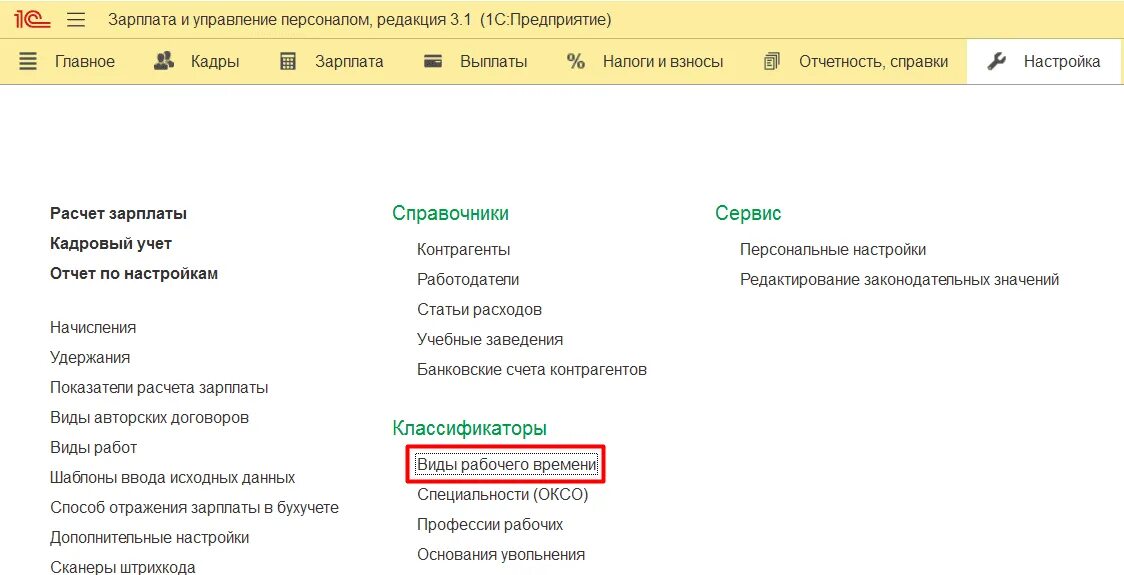1124x575 pixels.
Task: Open Учебные заведения directory
Action: coord(490,340)
